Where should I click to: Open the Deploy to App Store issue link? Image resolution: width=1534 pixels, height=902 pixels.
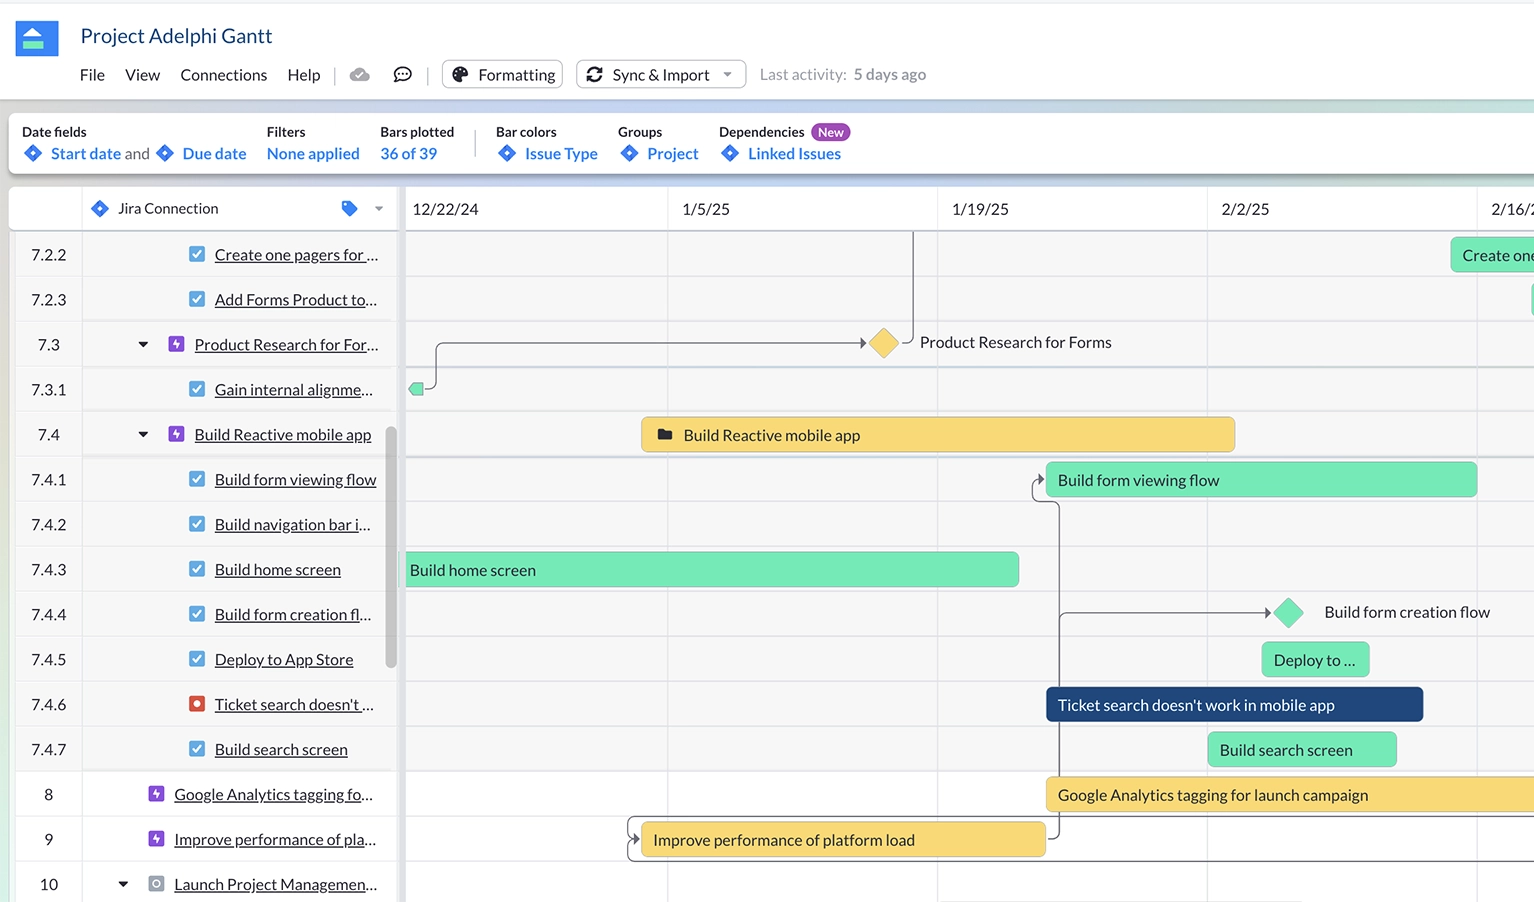coord(284,659)
